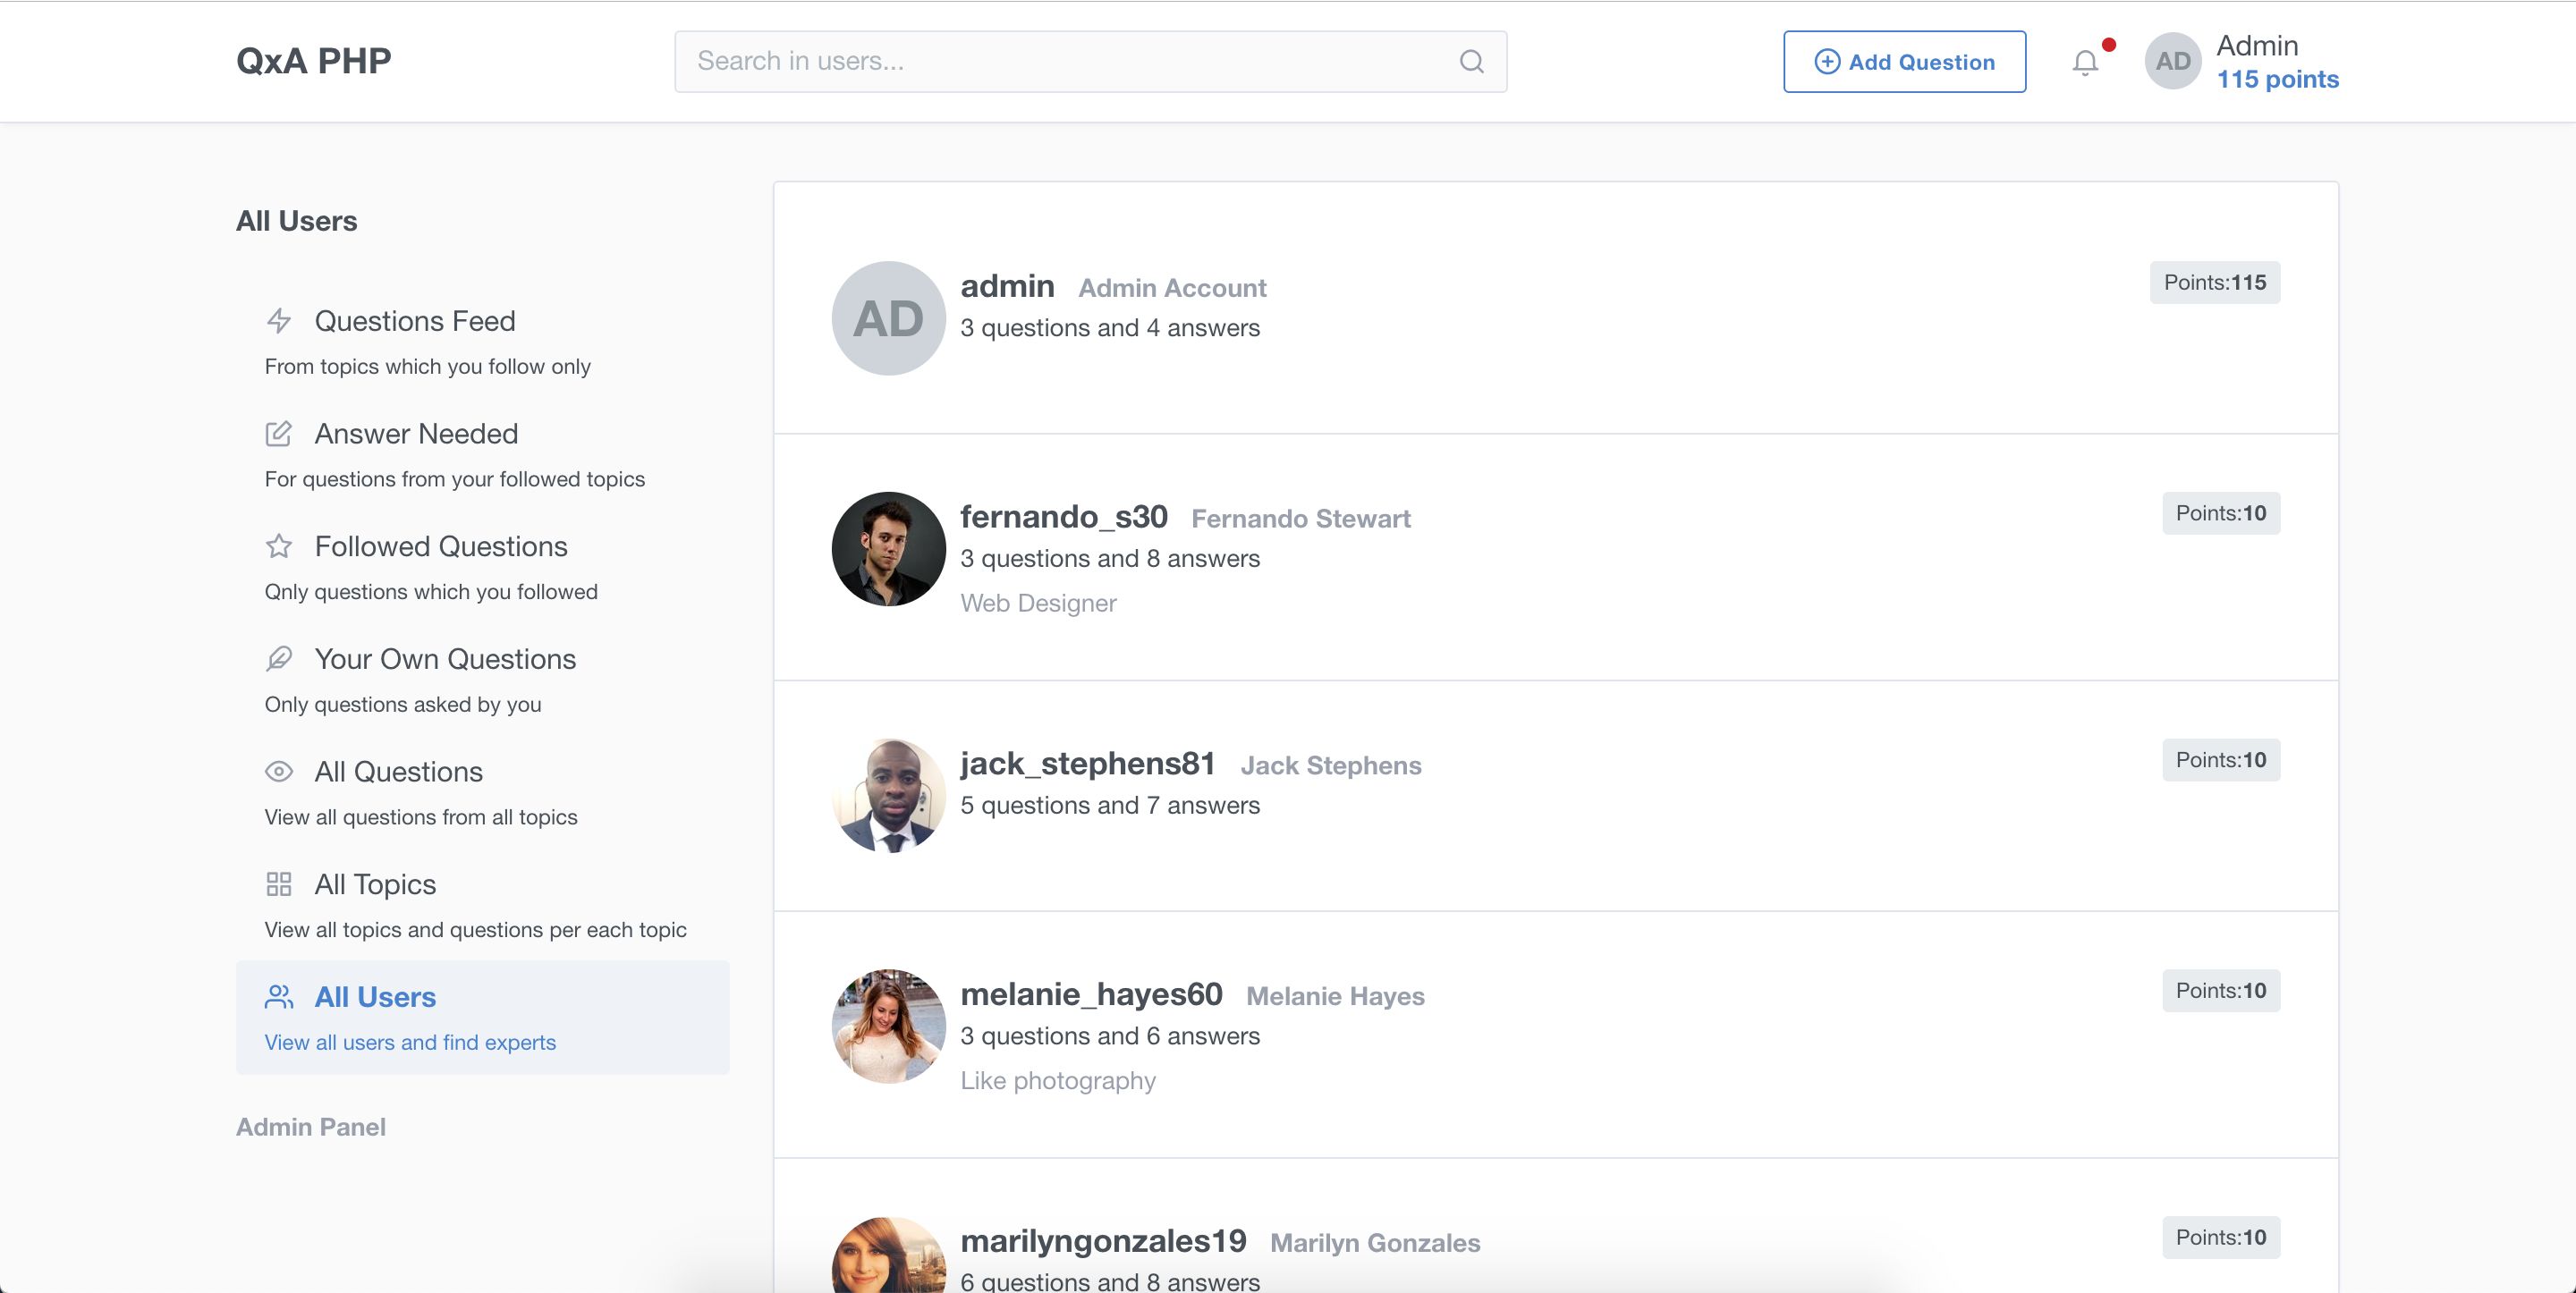This screenshot has width=2576, height=1293.
Task: Click the All Questions eye icon
Action: [279, 772]
